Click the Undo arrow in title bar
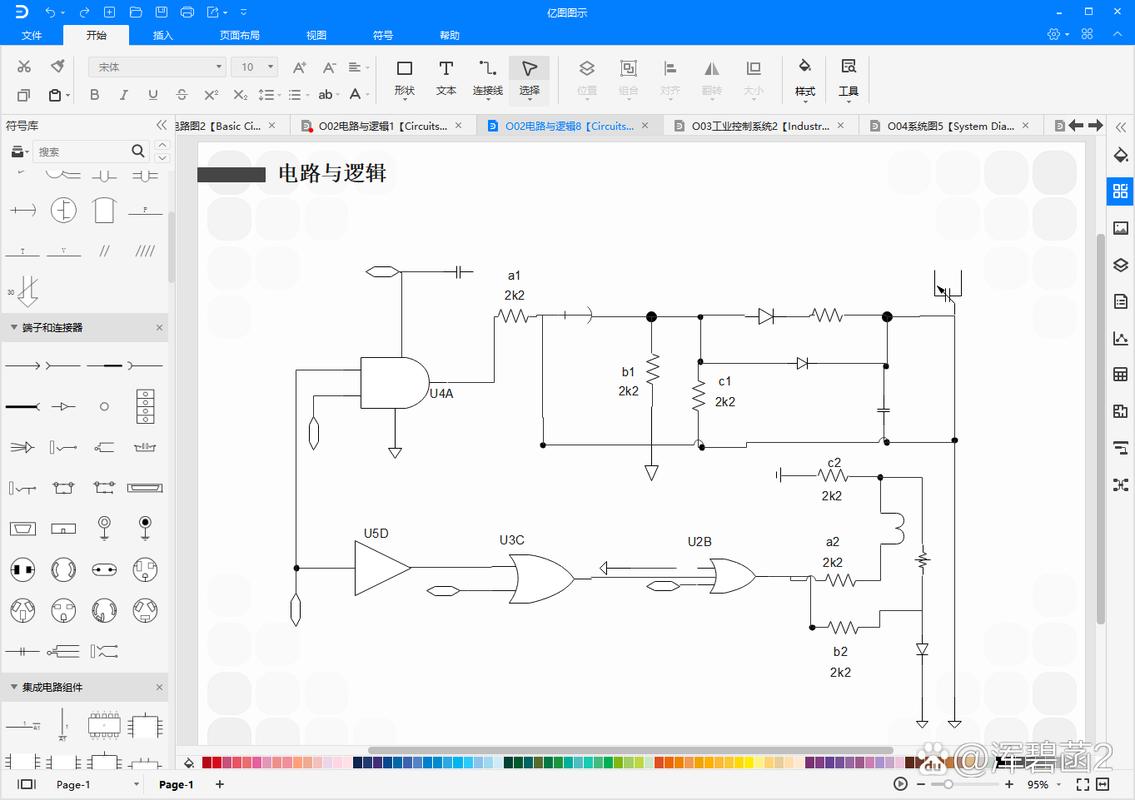The height and width of the screenshot is (800, 1135). pyautogui.click(x=50, y=12)
